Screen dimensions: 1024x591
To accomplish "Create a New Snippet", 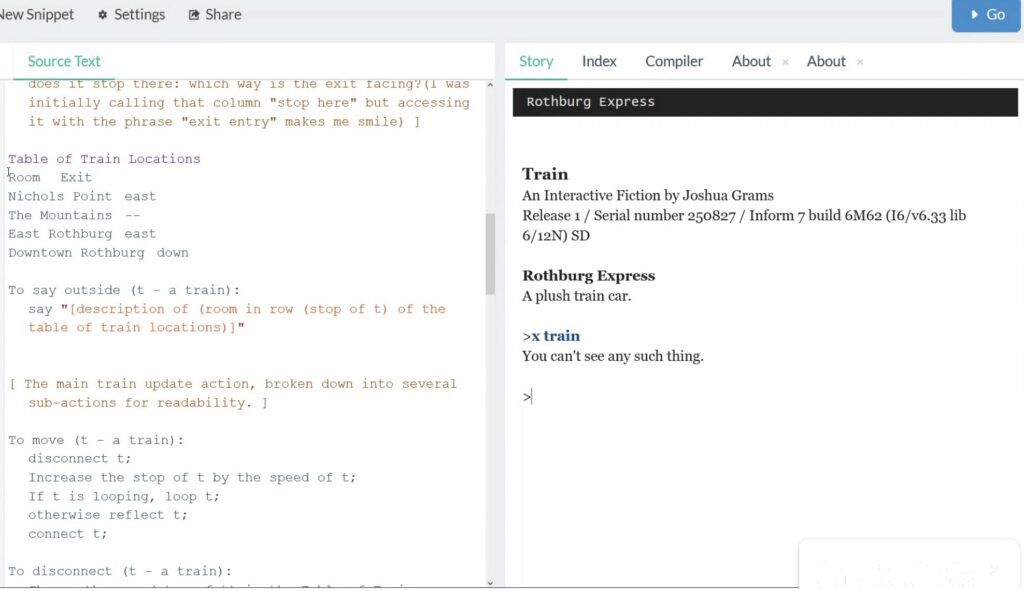I will pos(37,14).
